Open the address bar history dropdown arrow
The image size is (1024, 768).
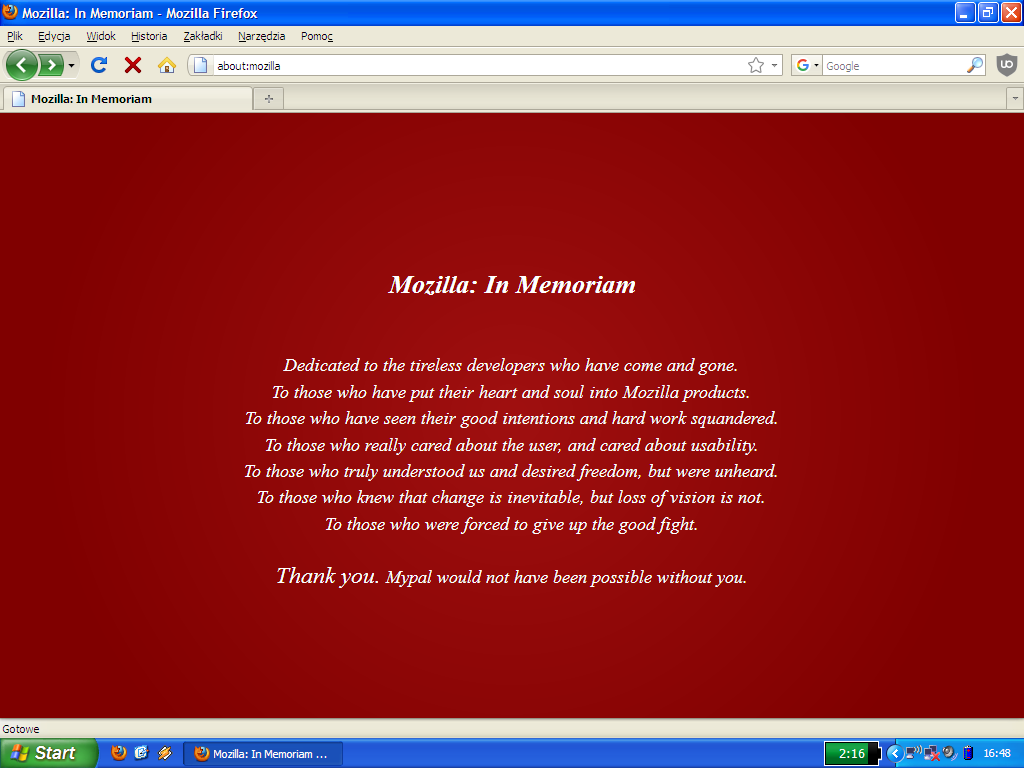pyautogui.click(x=775, y=65)
